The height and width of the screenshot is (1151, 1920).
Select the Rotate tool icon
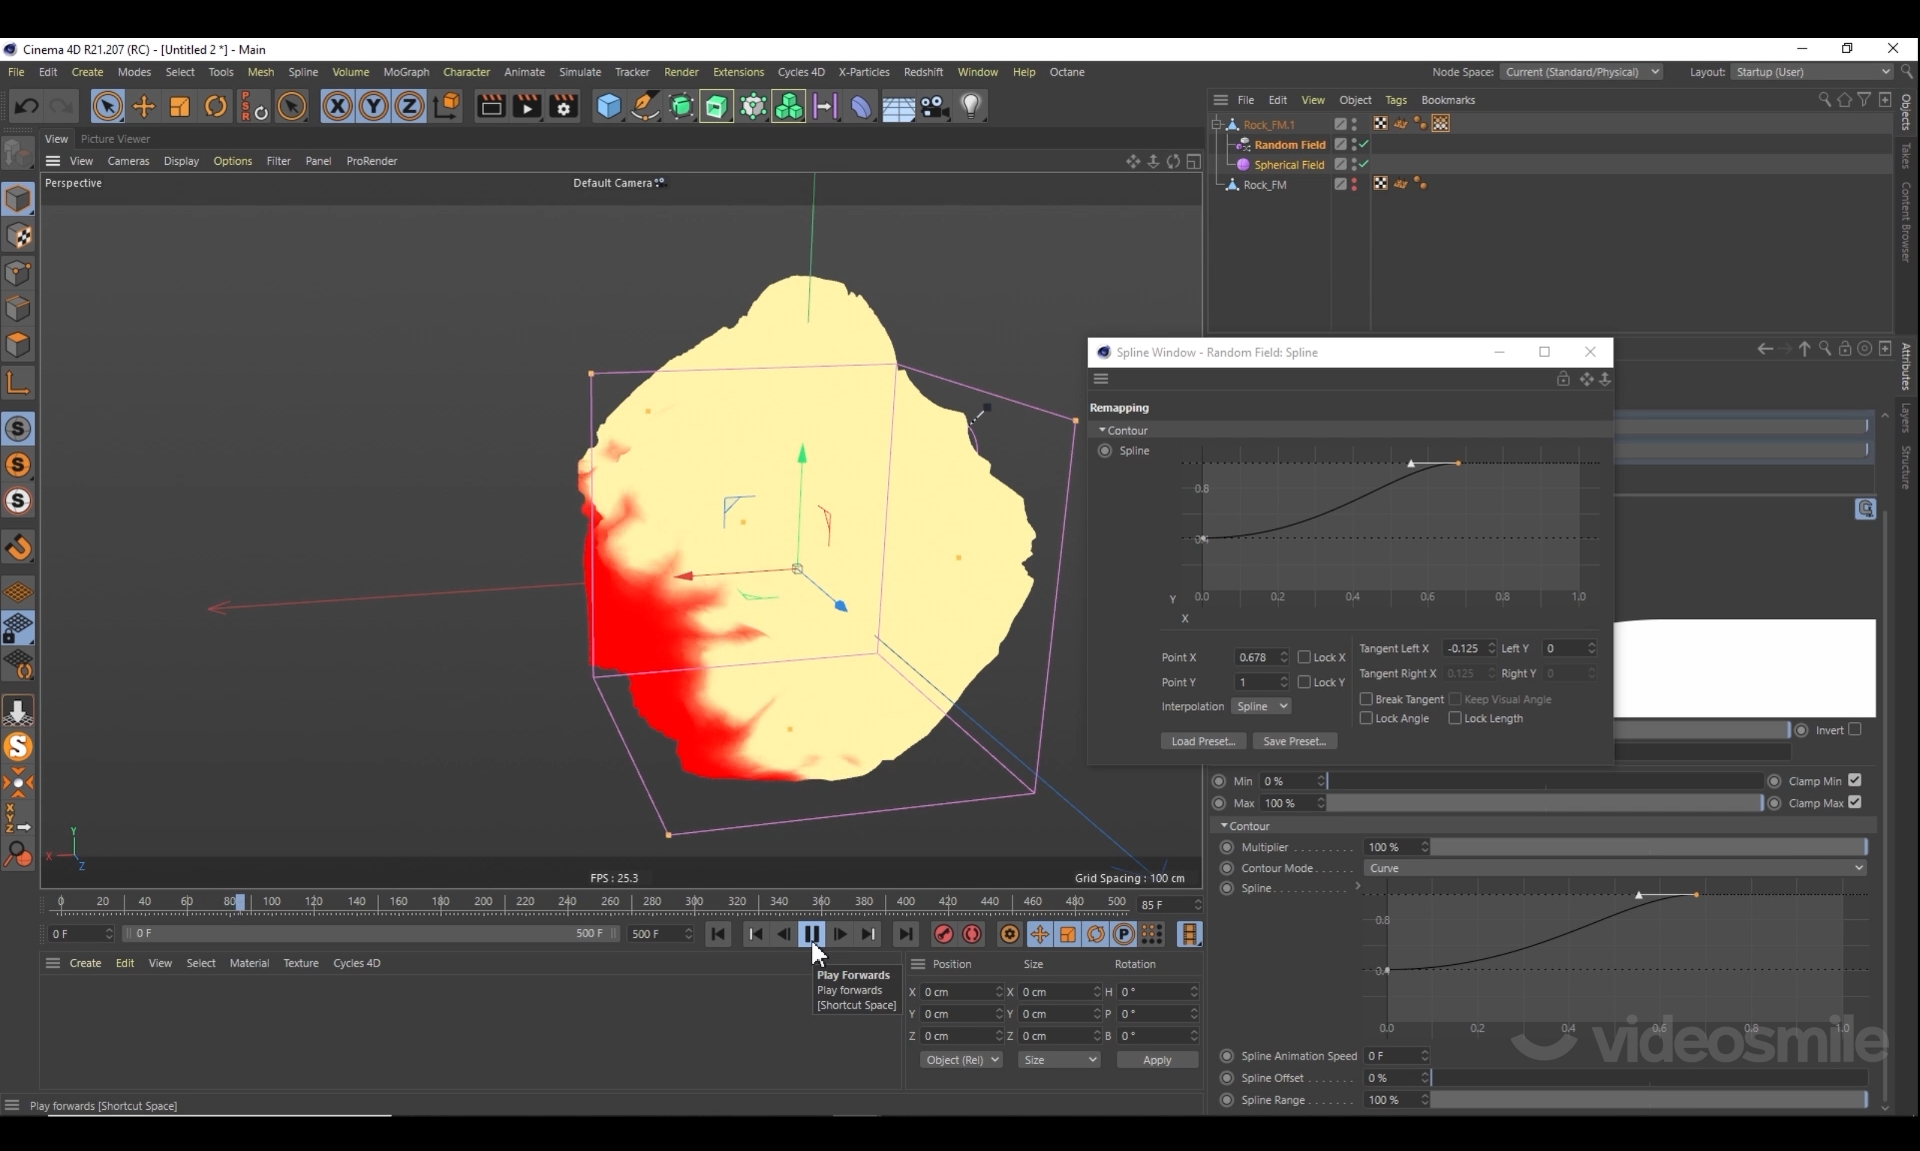(x=215, y=106)
